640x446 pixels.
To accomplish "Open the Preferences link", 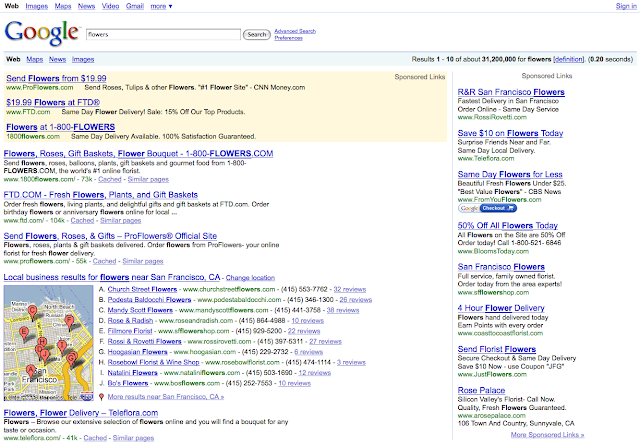I will pos(289,38).
